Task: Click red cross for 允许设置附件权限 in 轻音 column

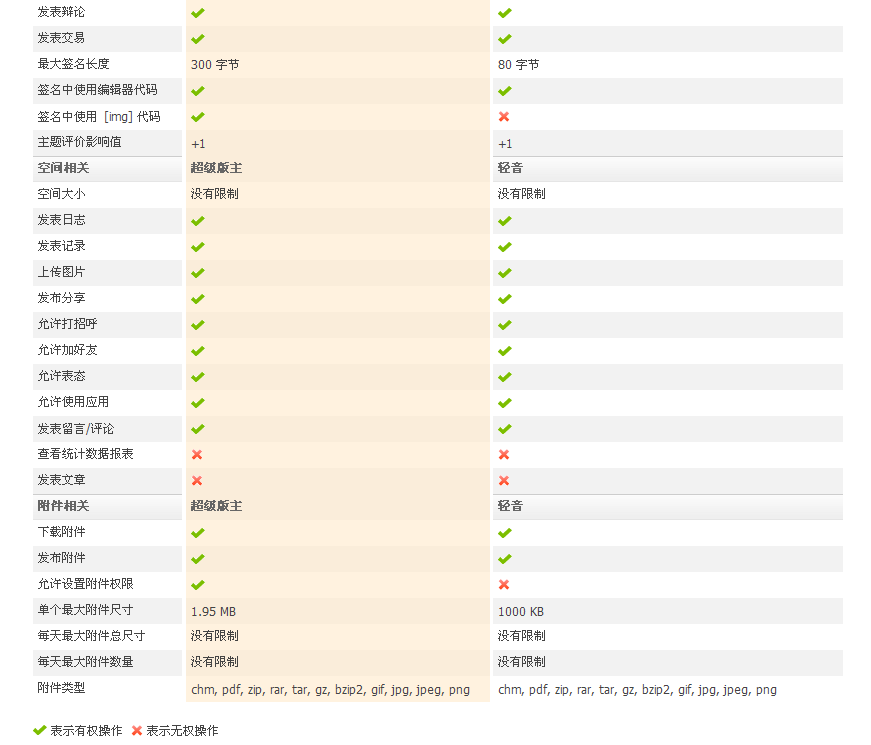Action: point(504,584)
